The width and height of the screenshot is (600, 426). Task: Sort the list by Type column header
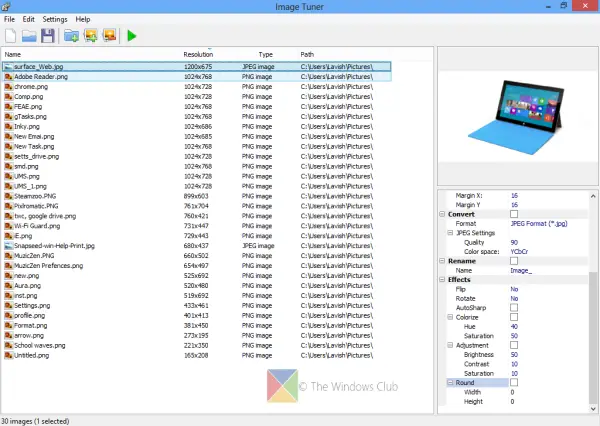click(266, 54)
